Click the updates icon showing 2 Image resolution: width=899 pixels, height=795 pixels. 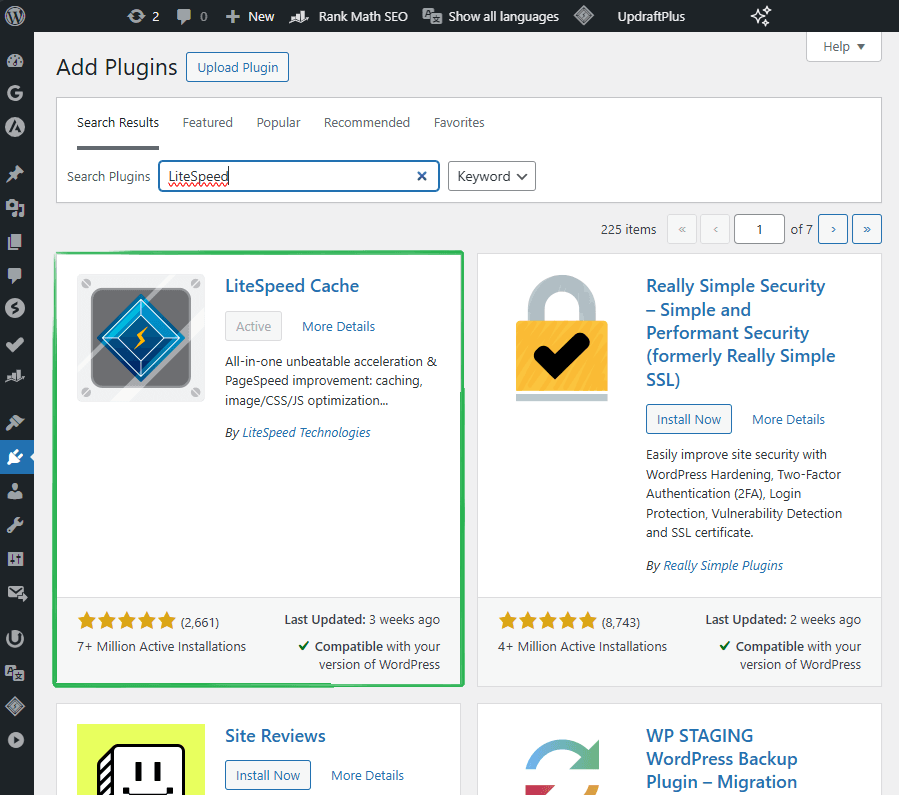(x=143, y=16)
